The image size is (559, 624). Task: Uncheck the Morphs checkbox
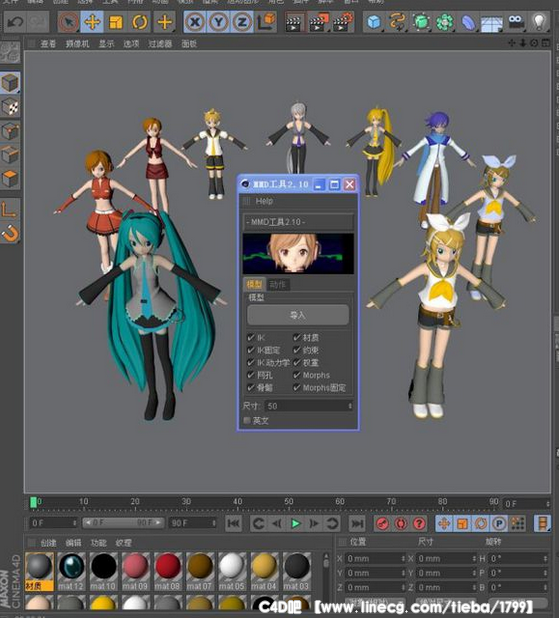coord(297,374)
